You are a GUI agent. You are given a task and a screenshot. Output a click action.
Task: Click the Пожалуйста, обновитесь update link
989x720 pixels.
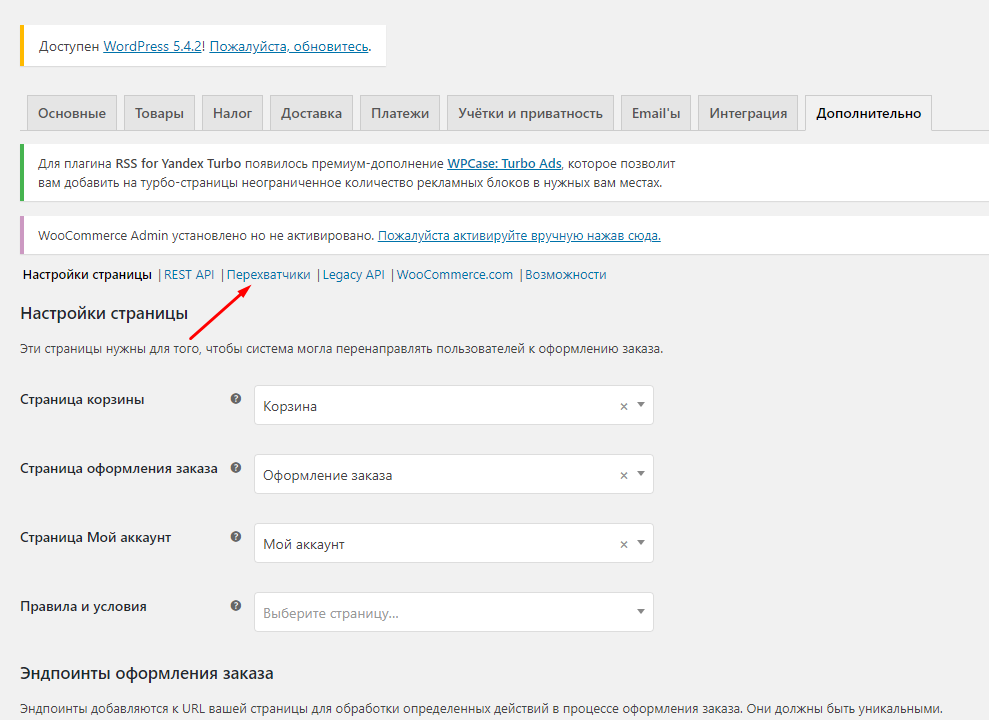[290, 47]
